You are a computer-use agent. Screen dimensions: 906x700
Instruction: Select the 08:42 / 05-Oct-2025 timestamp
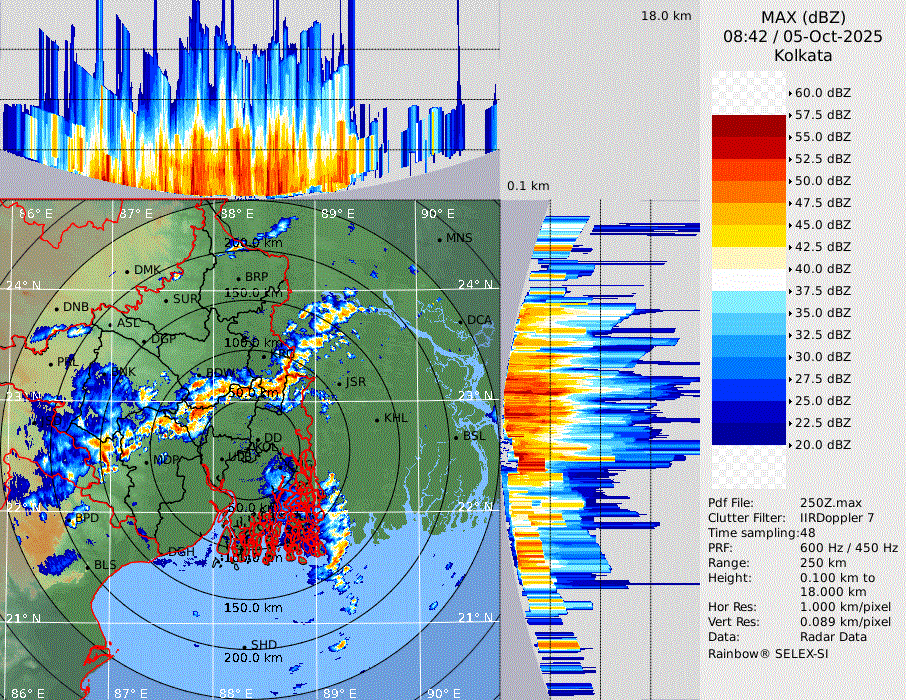(x=803, y=37)
